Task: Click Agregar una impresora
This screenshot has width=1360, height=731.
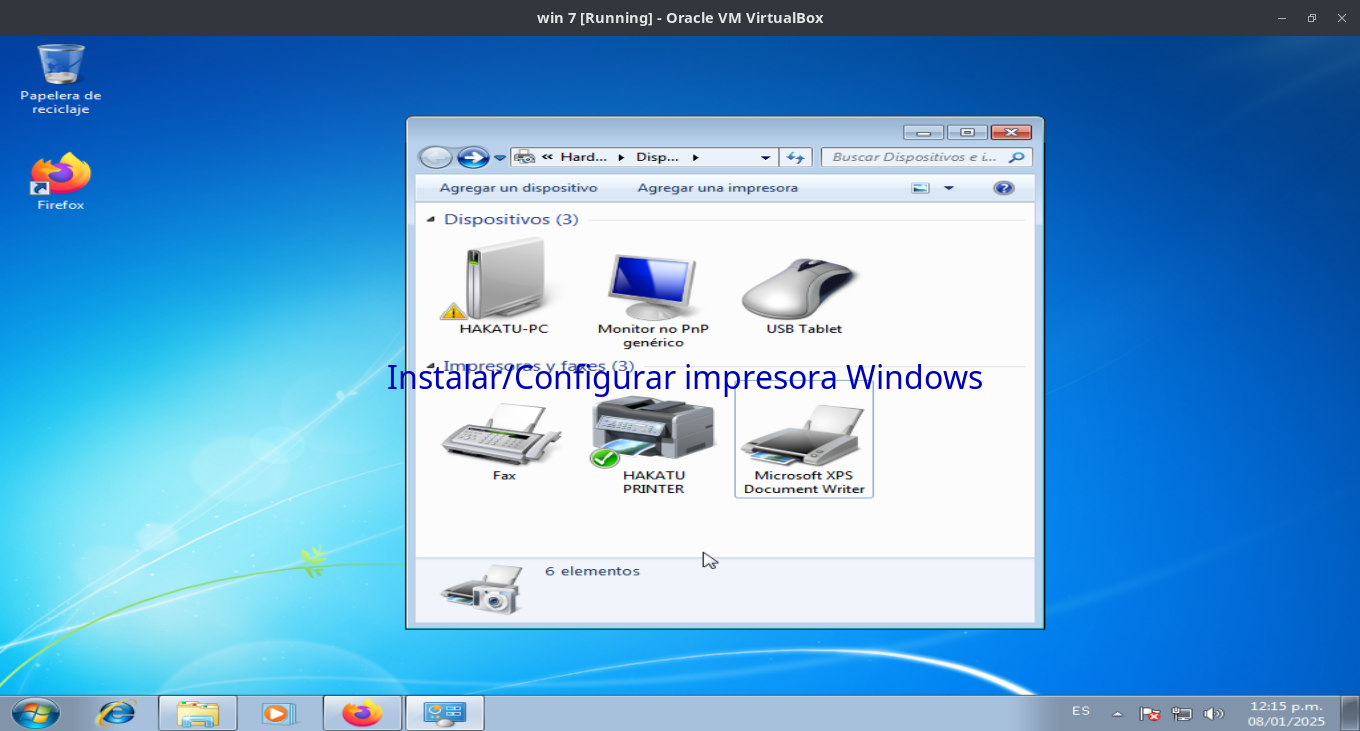Action: point(717,188)
